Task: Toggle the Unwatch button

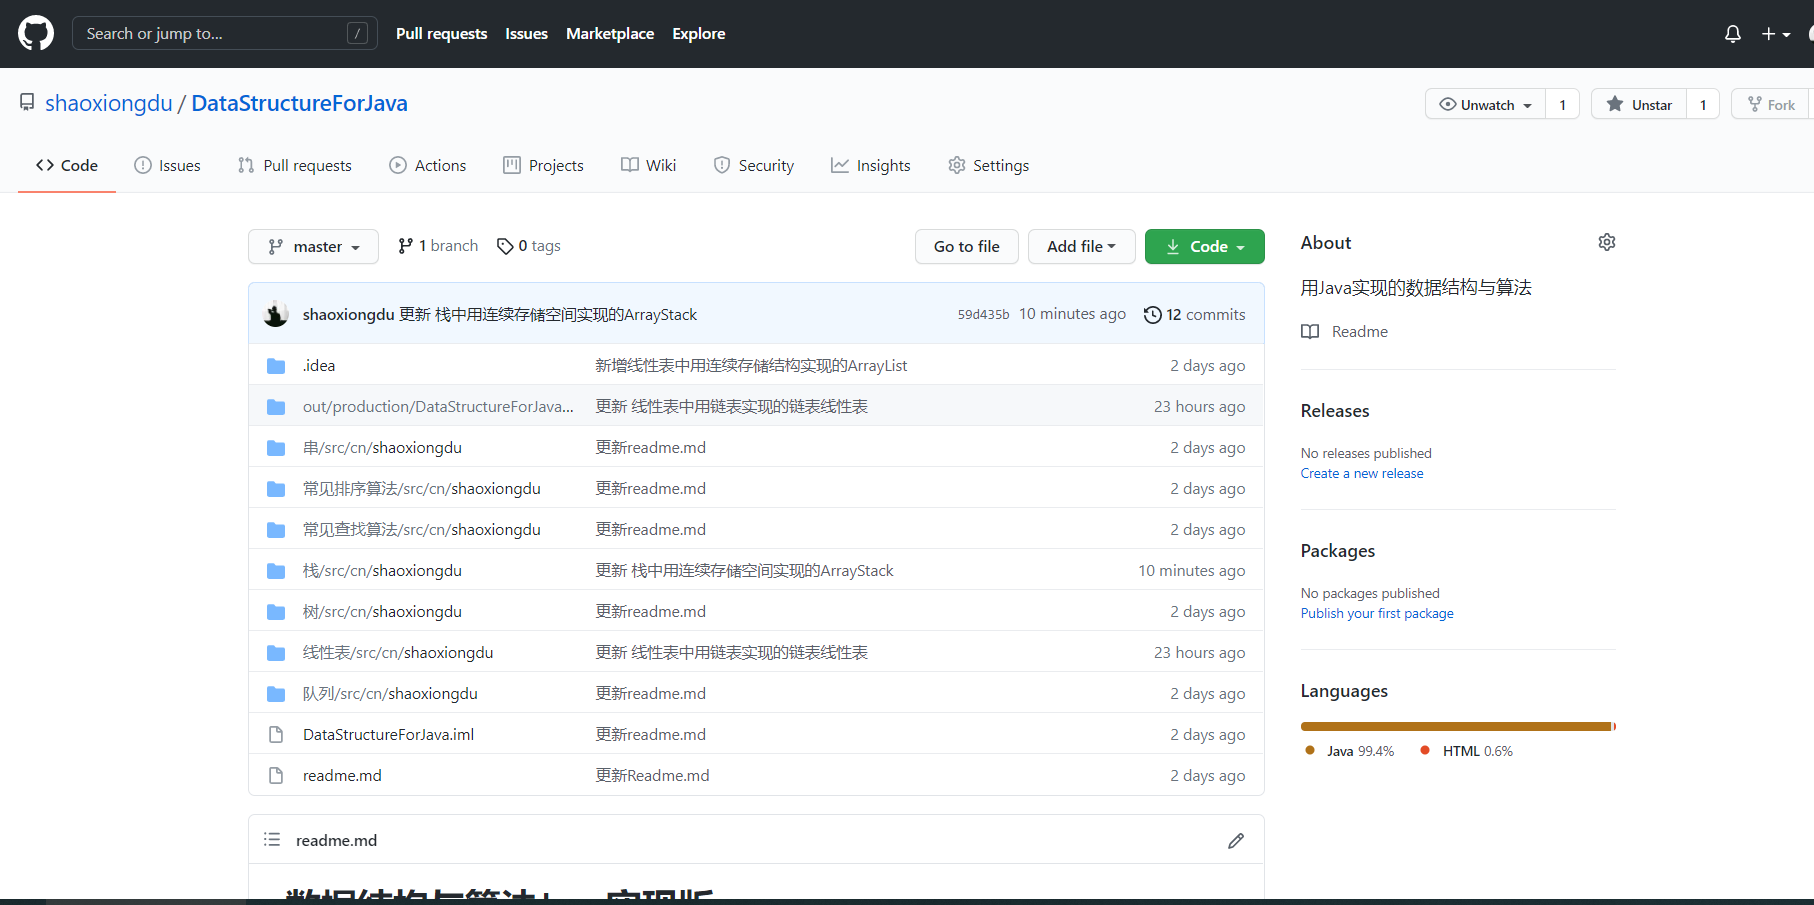Action: click(x=1485, y=104)
